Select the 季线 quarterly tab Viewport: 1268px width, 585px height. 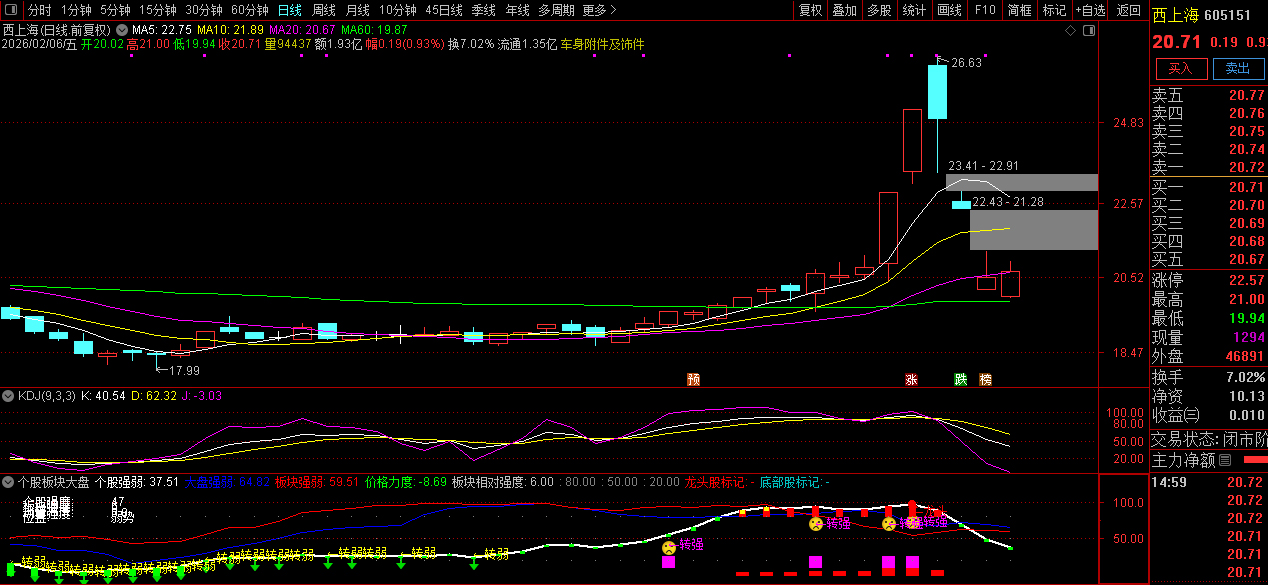coord(484,10)
